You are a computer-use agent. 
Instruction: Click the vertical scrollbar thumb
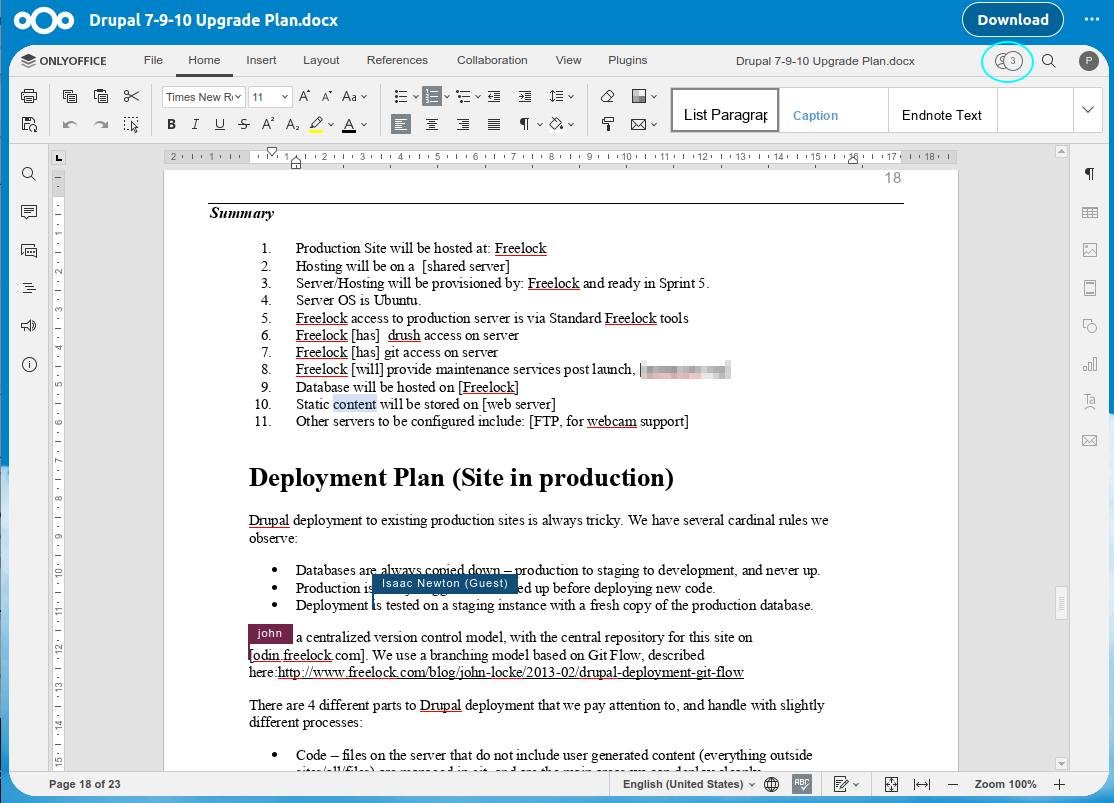[x=1061, y=603]
